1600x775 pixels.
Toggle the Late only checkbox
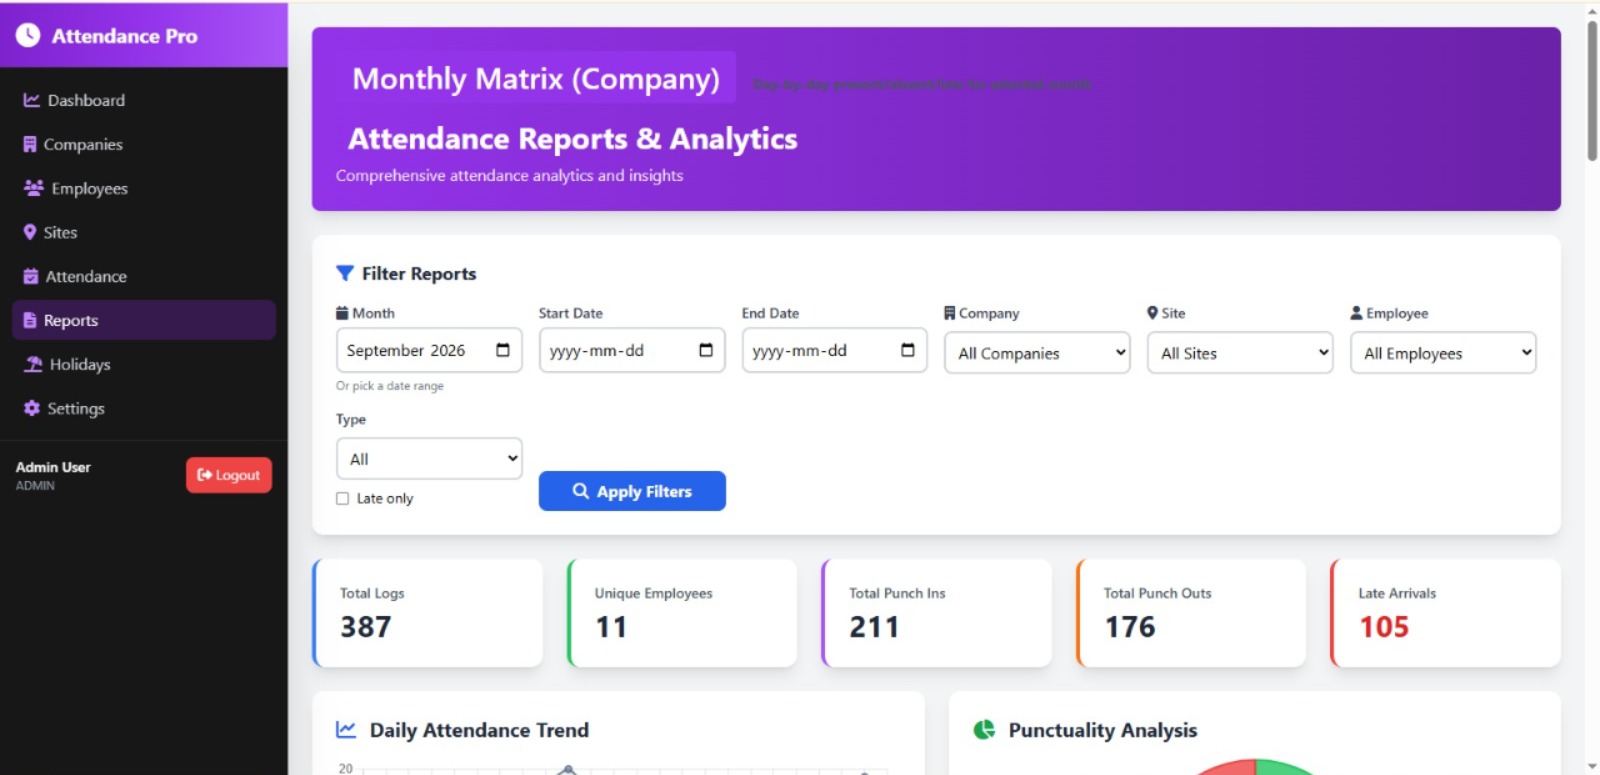[343, 498]
